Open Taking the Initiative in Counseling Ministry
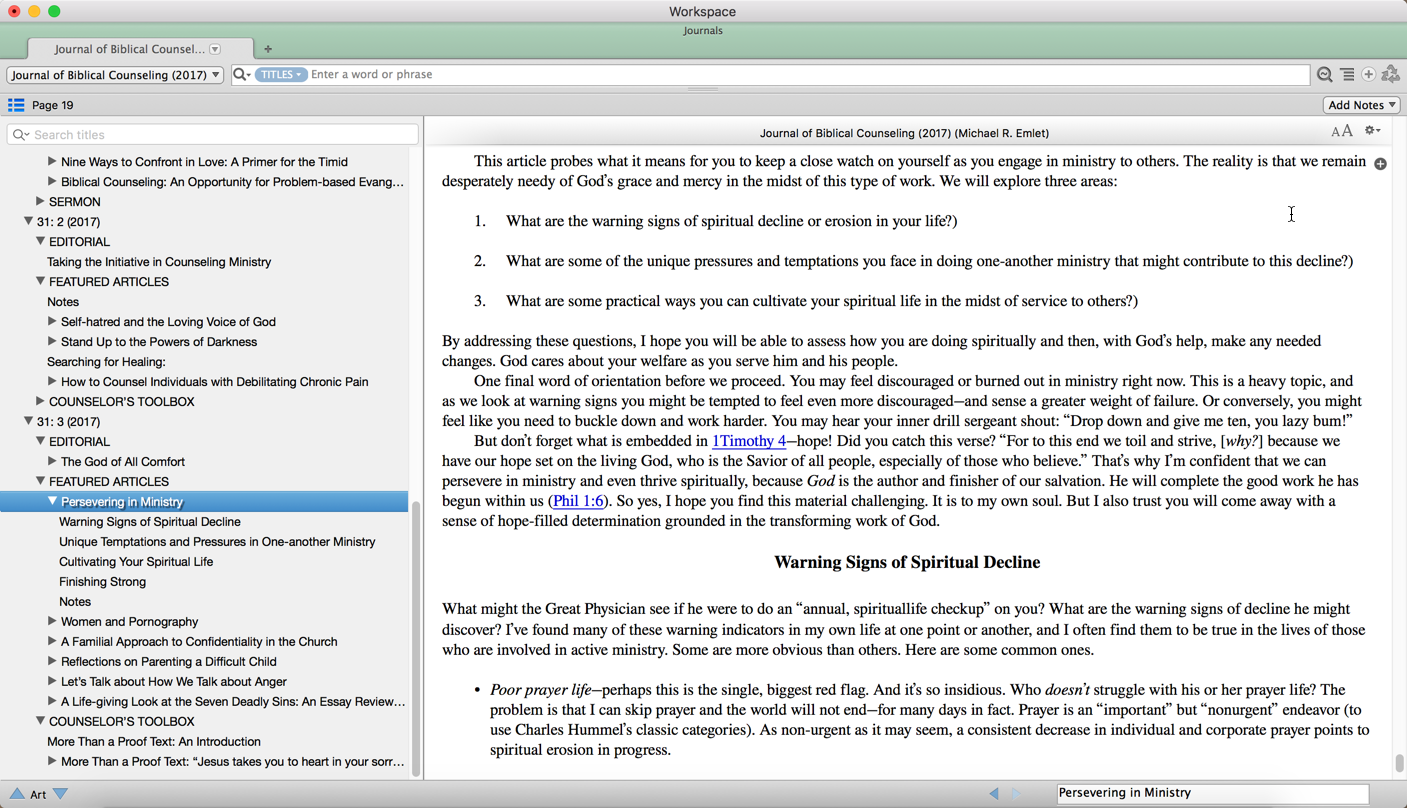The width and height of the screenshot is (1407, 808). [159, 262]
